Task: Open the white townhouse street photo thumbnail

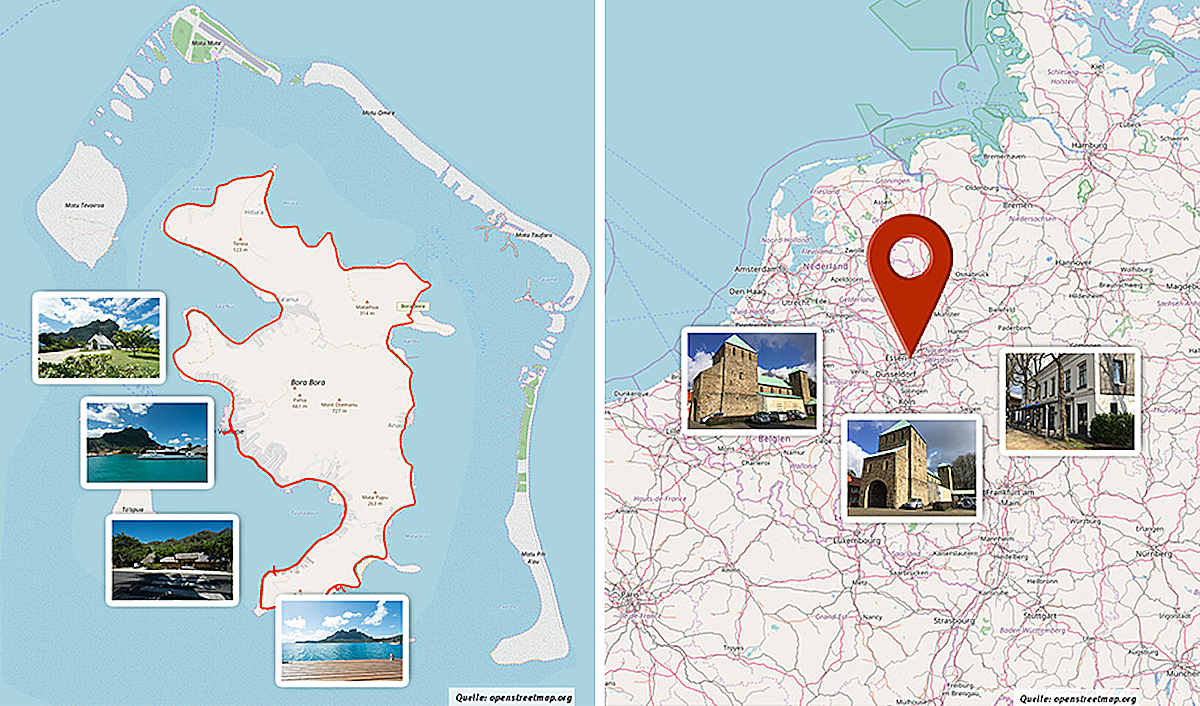Action: click(x=1070, y=401)
